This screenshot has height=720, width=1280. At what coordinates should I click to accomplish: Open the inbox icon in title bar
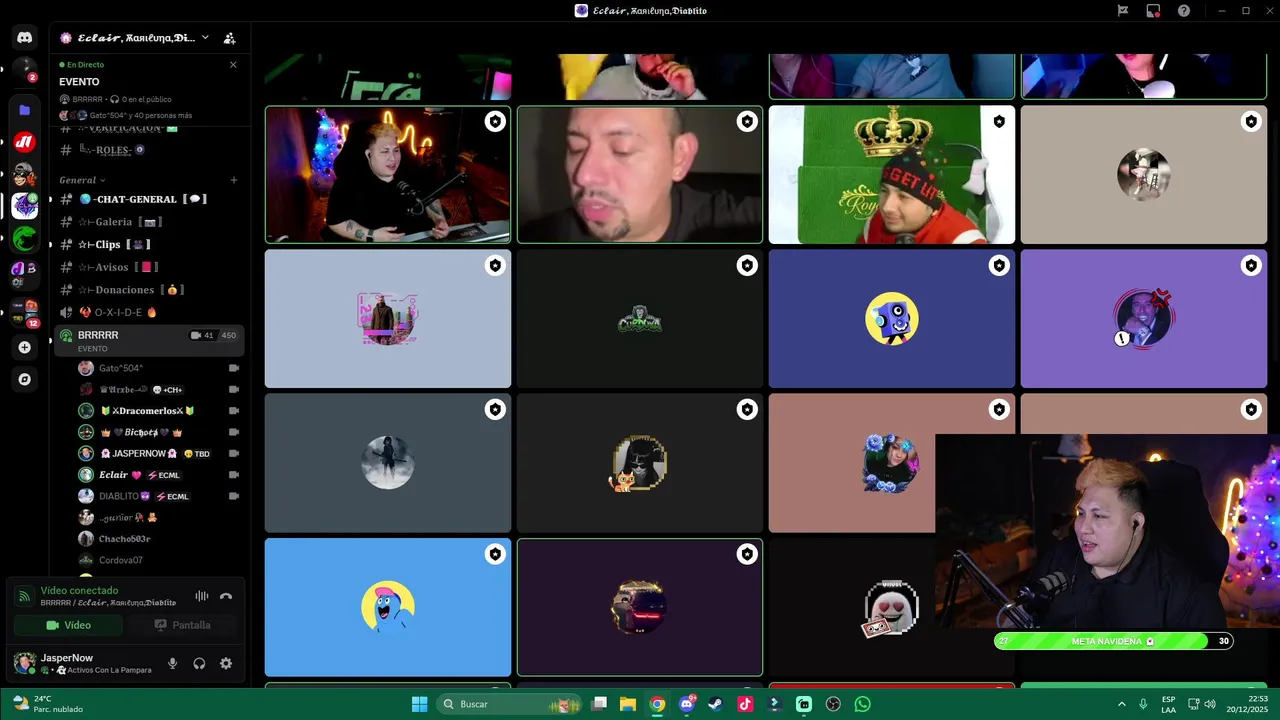(1153, 11)
